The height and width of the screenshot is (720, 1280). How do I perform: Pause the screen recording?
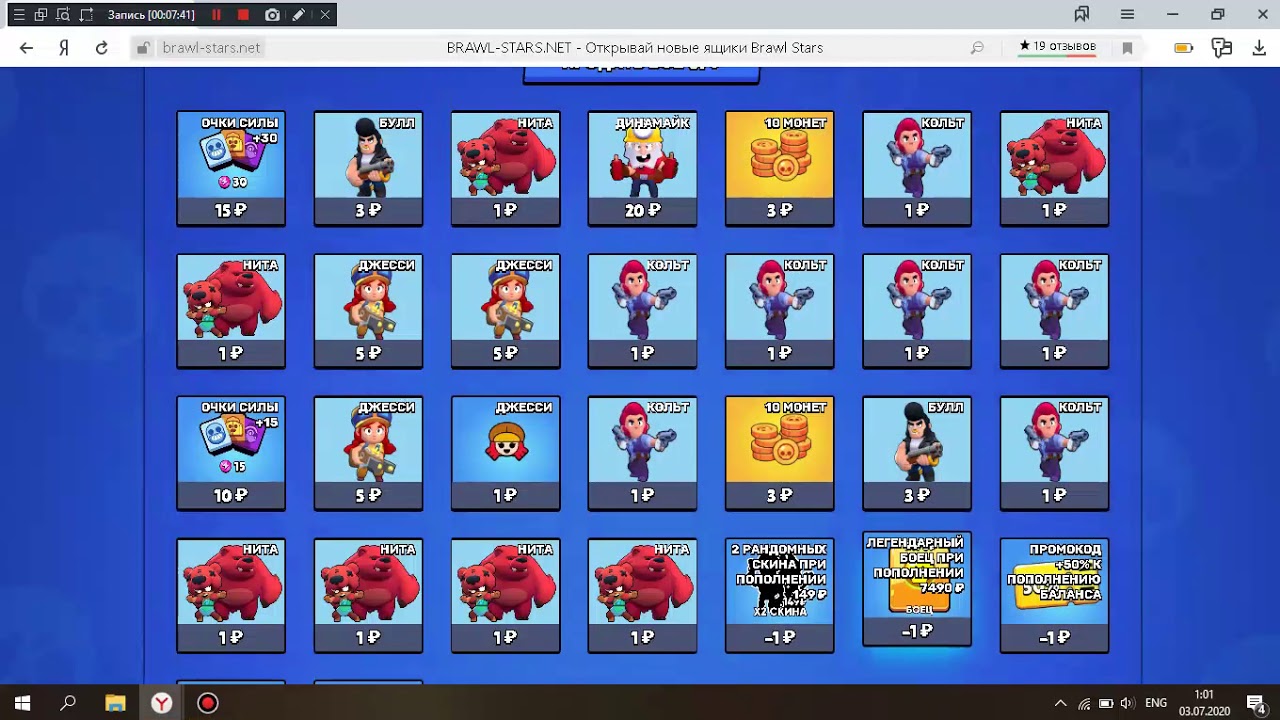[x=216, y=15]
